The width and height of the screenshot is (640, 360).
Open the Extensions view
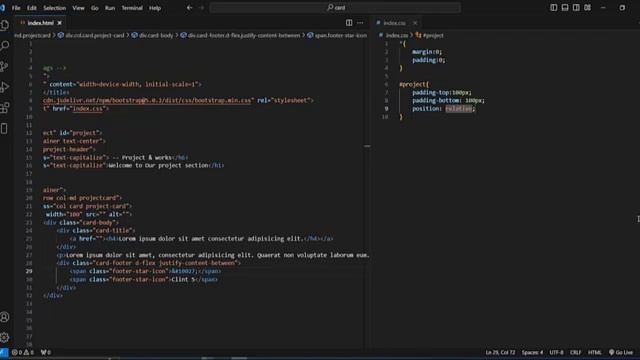[5, 108]
